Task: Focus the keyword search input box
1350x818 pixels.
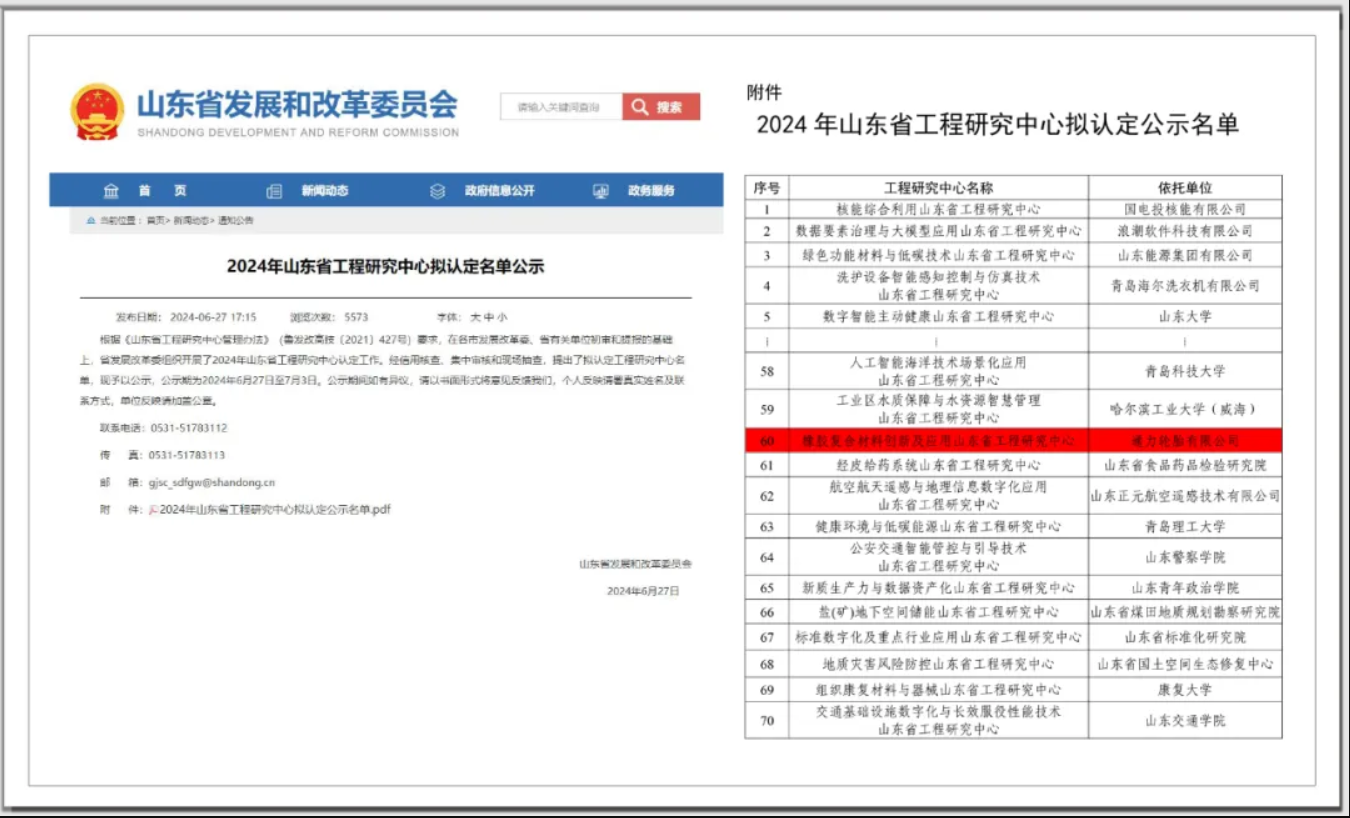Action: pyautogui.click(x=560, y=107)
